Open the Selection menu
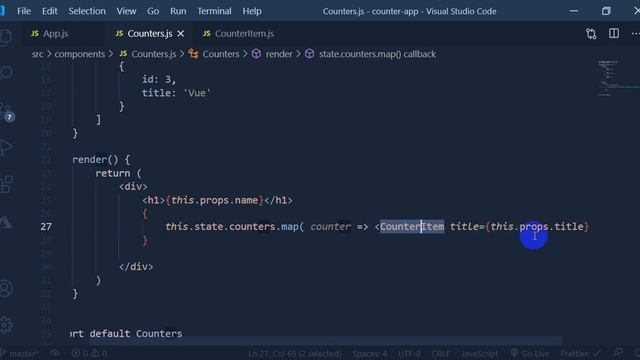 [87, 11]
